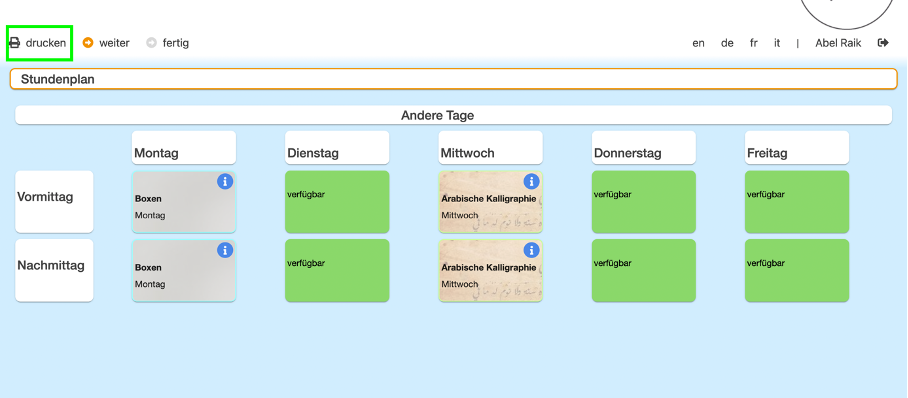This screenshot has width=908, height=398.
Task: Switch language to de
Action: coord(727,43)
